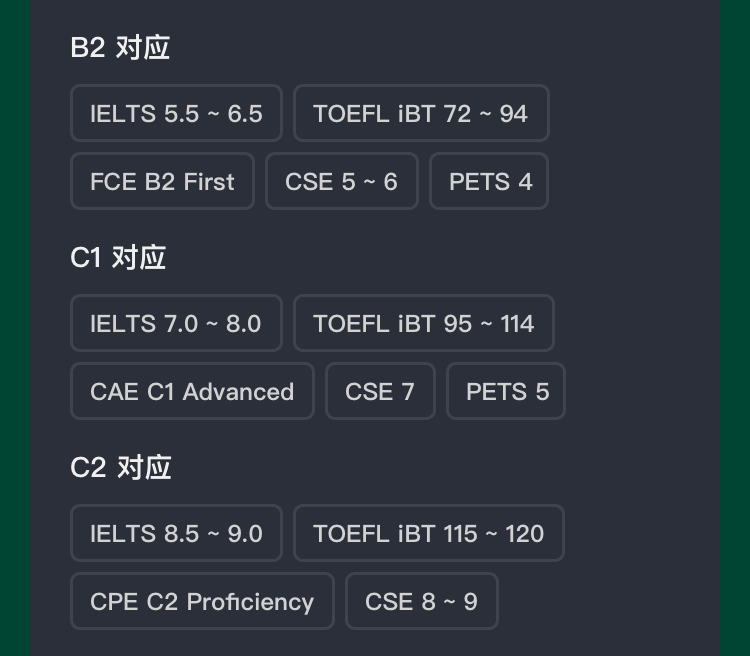The width and height of the screenshot is (750, 656).
Task: Choose the FCE B2 First tag
Action: pyautogui.click(x=162, y=182)
